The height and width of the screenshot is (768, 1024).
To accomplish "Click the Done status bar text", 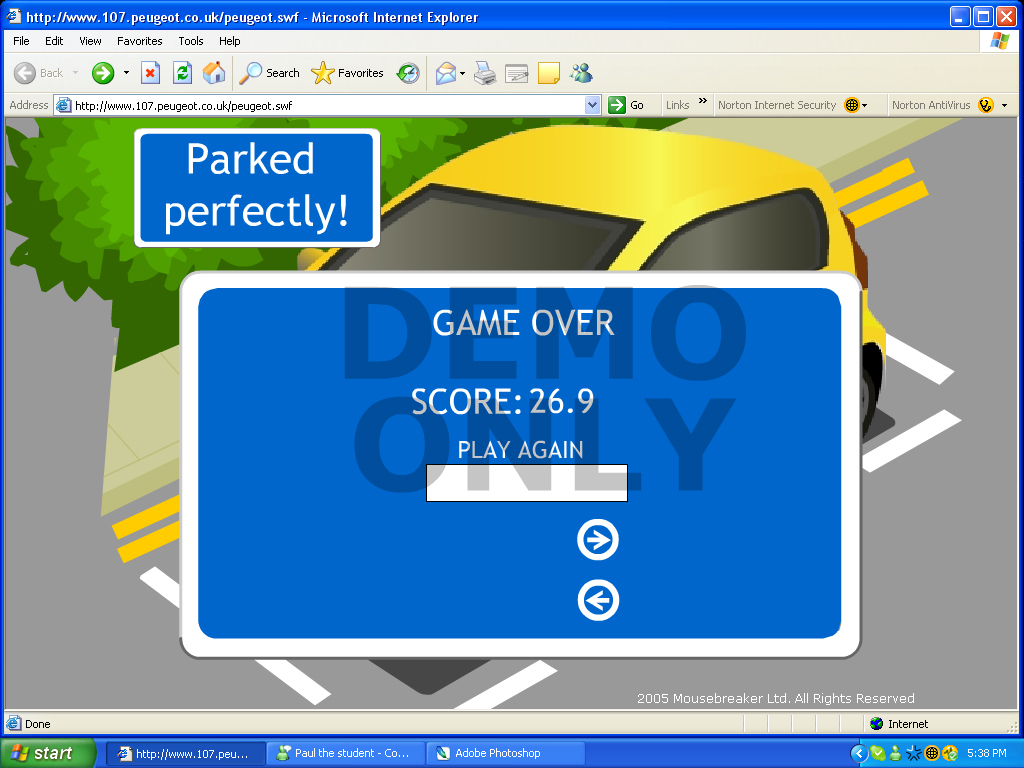I will [x=37, y=724].
